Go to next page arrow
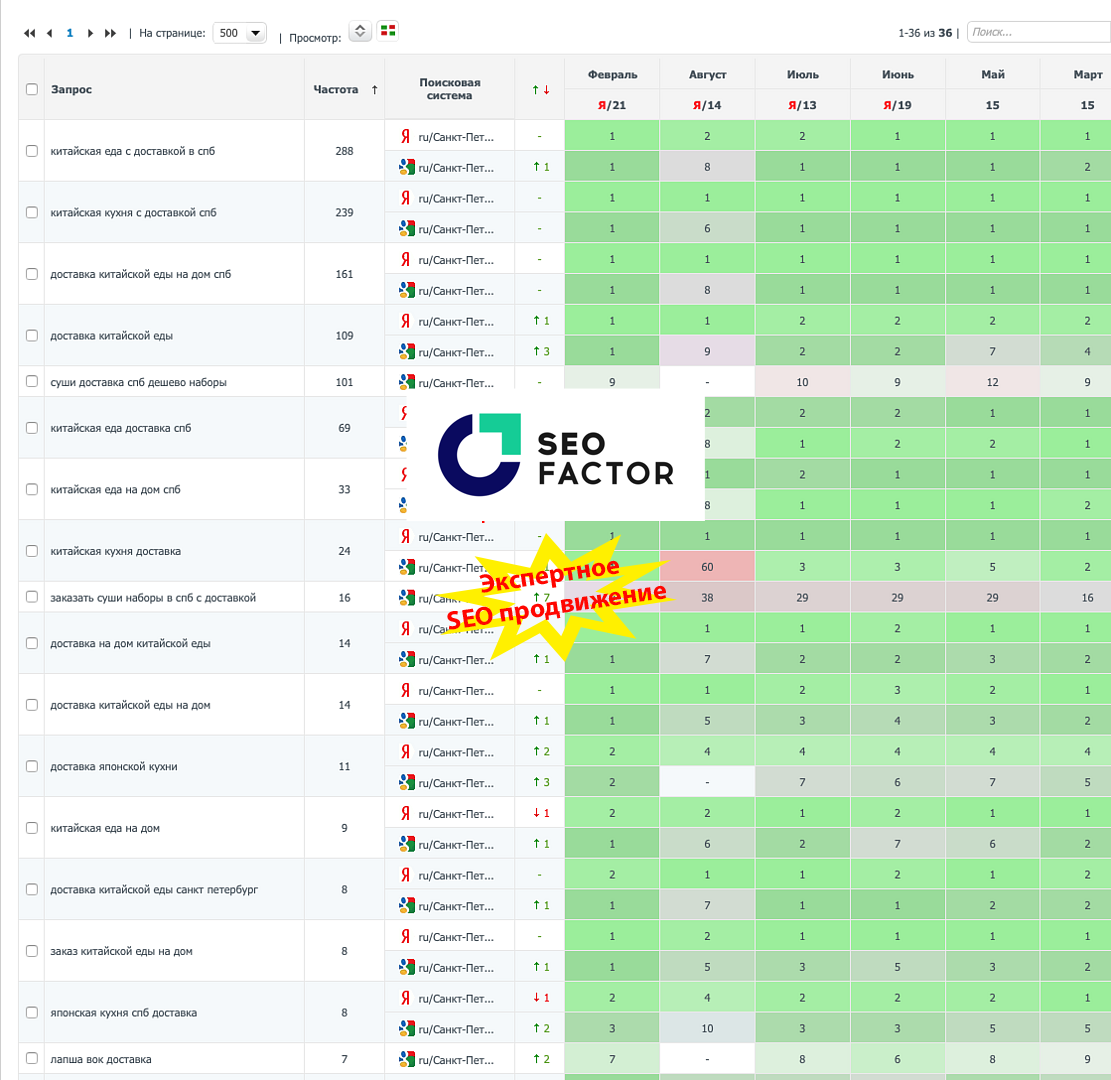1111x1080 pixels. (90, 33)
